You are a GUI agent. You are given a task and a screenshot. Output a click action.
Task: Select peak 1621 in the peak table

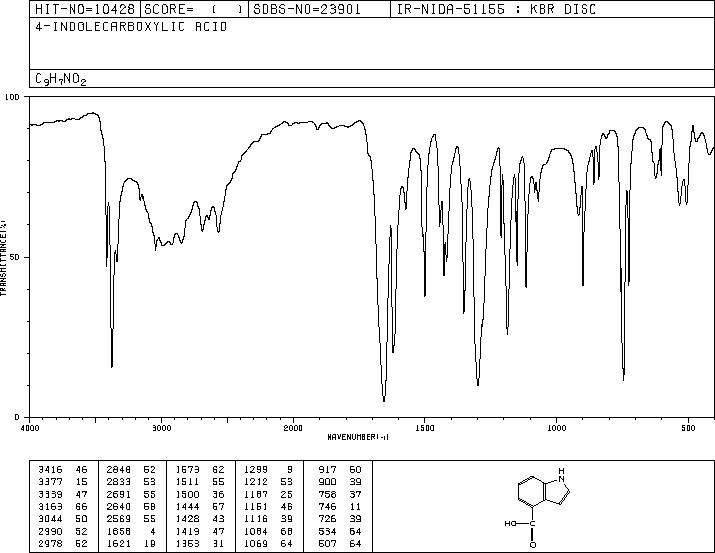(119, 544)
